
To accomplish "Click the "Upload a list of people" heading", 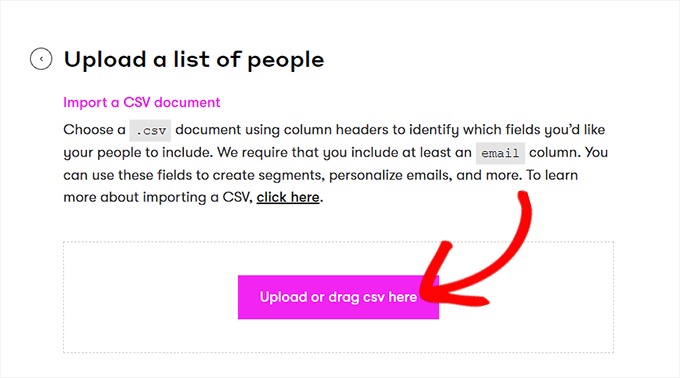I will [194, 59].
